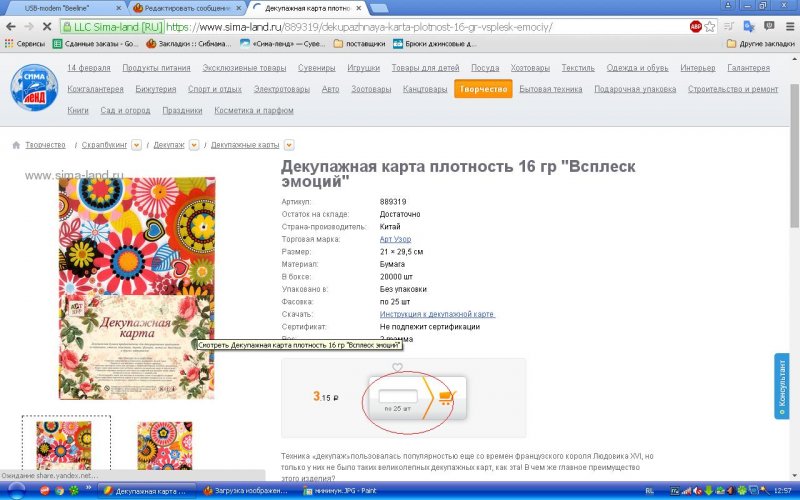Switch to the USB-modem Beeline tab

coord(62,7)
